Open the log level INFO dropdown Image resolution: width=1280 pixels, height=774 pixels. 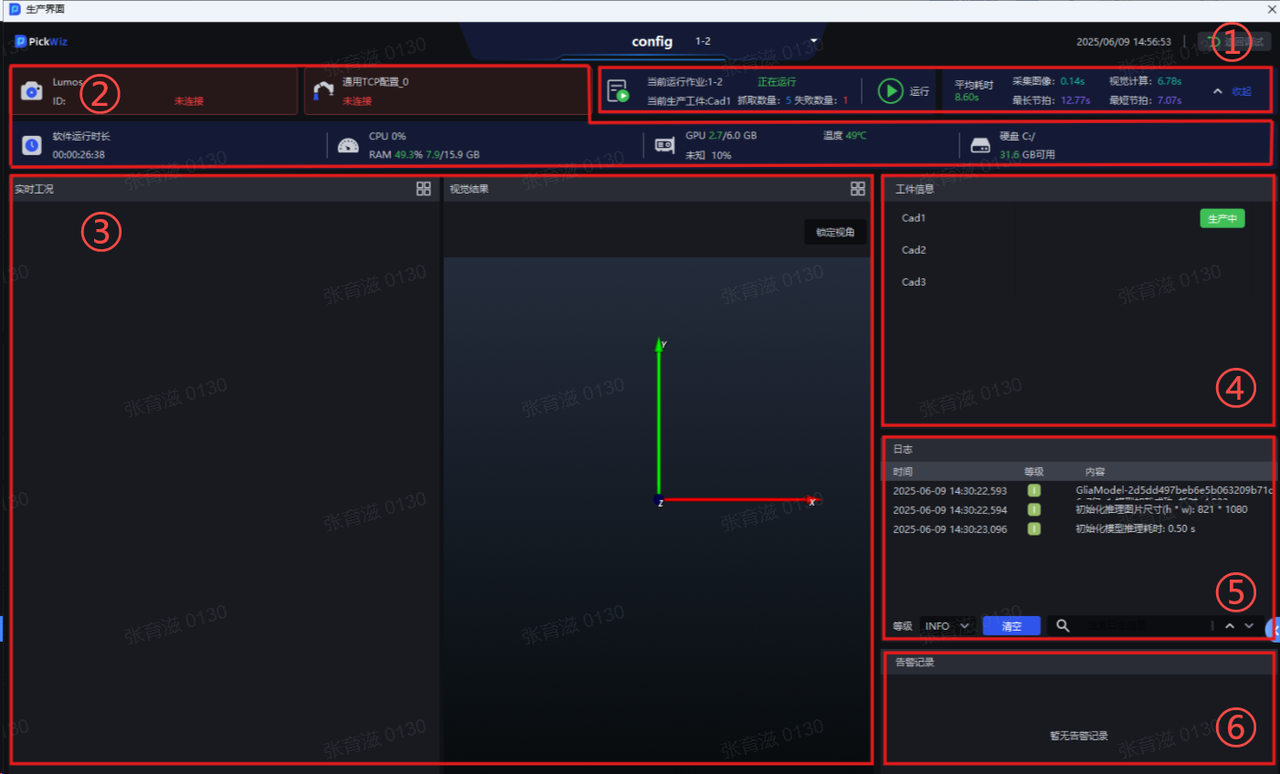pos(947,626)
